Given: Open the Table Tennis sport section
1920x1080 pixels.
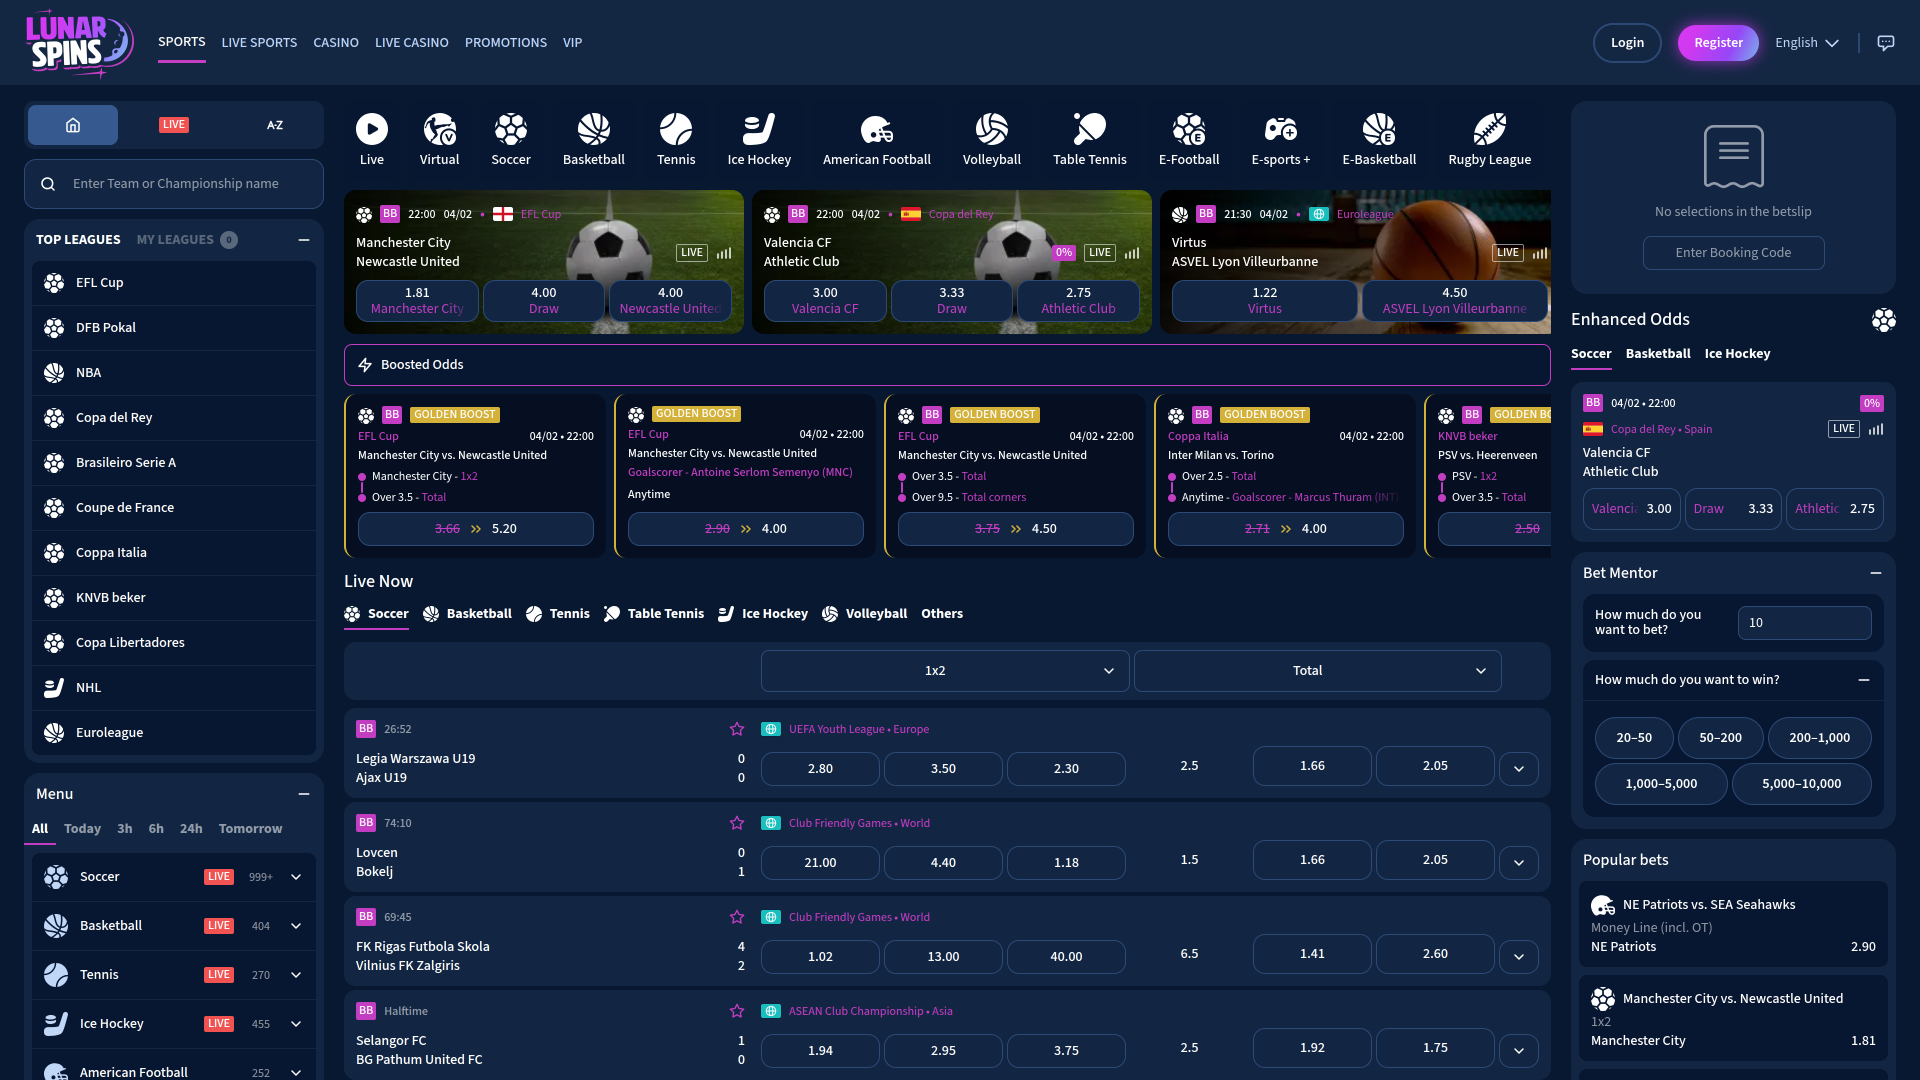Looking at the screenshot, I should [x=1089, y=138].
